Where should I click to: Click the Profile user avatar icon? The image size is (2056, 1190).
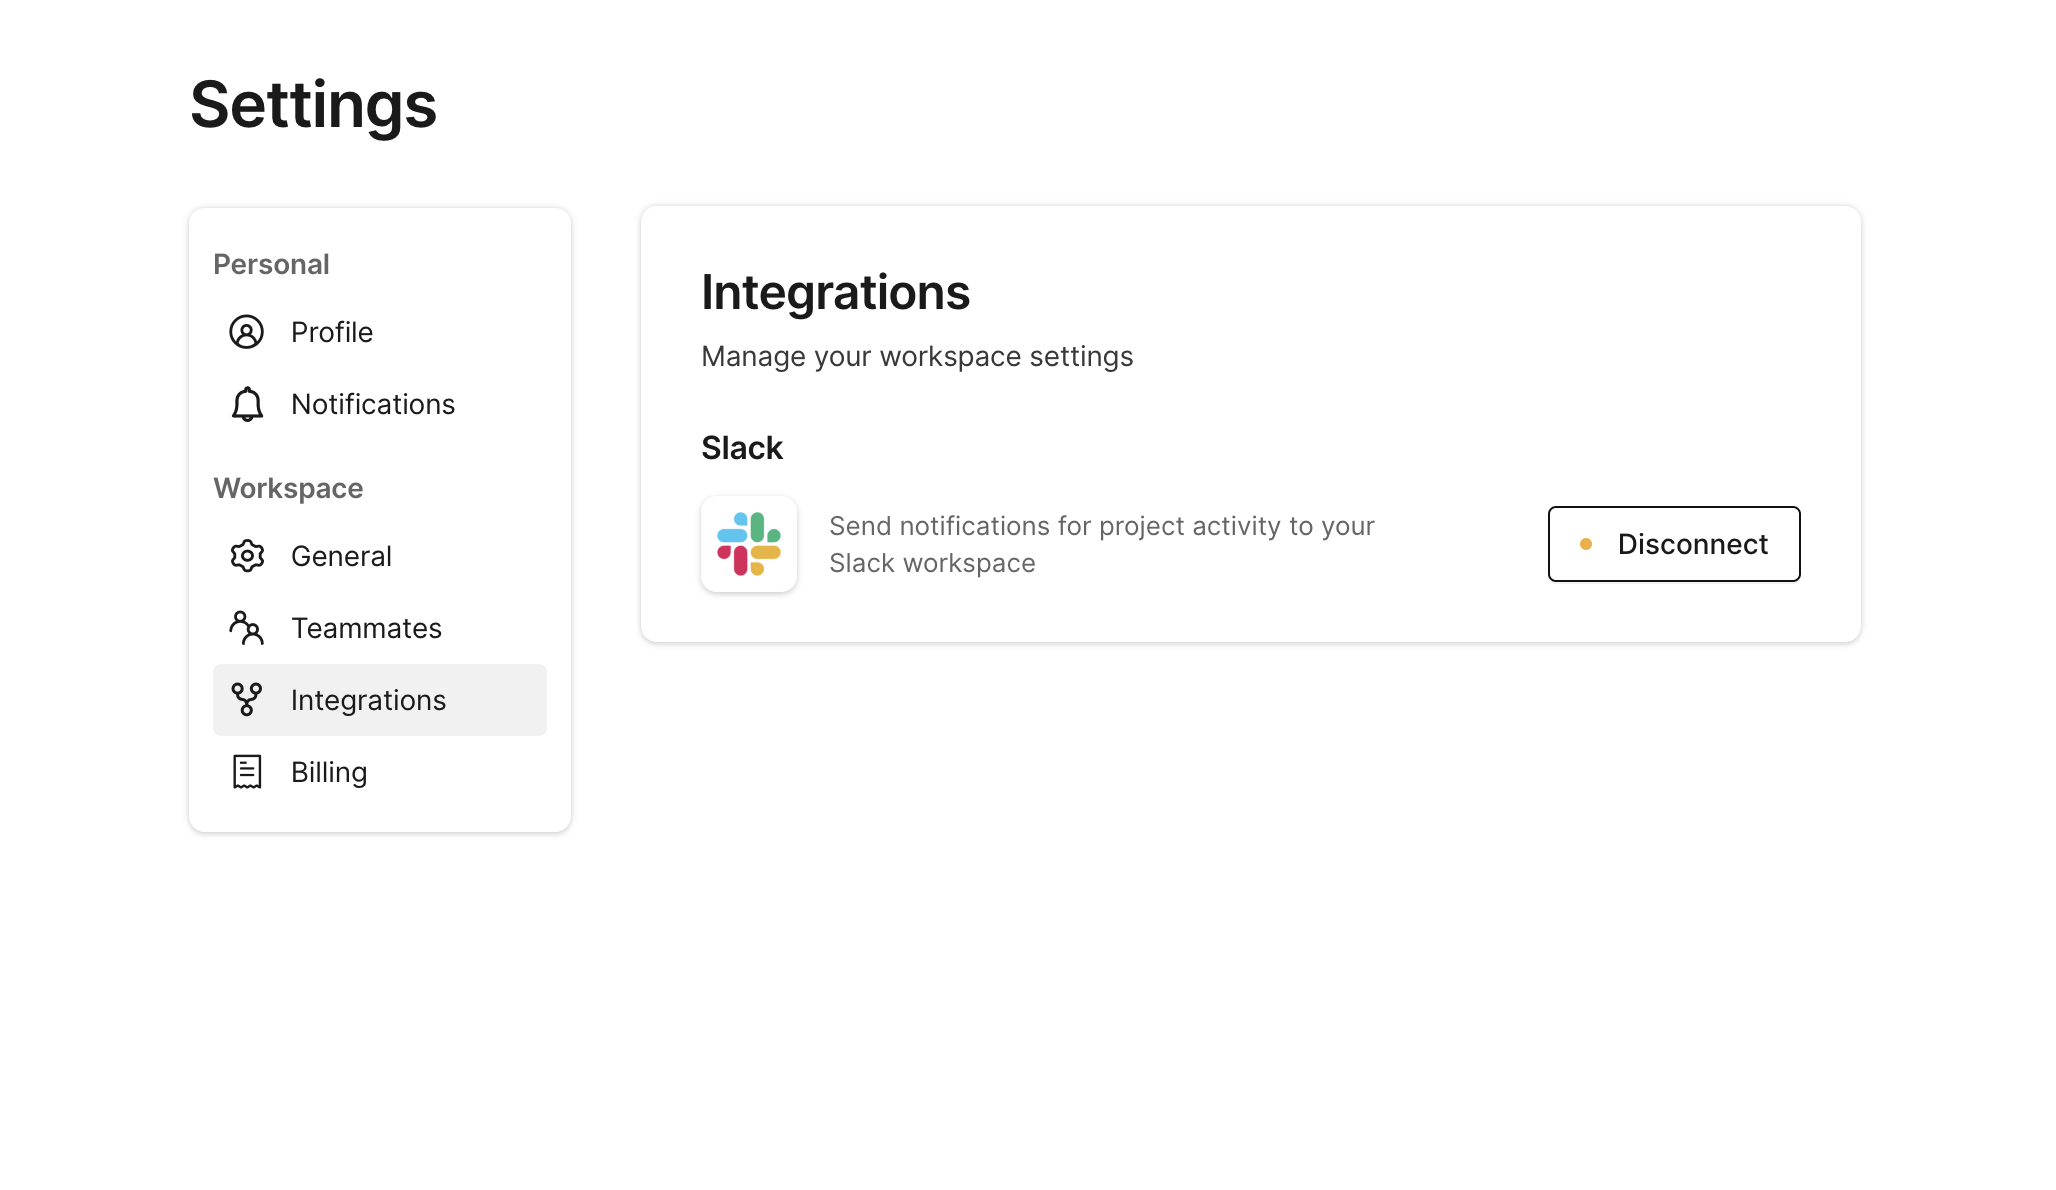(x=246, y=332)
